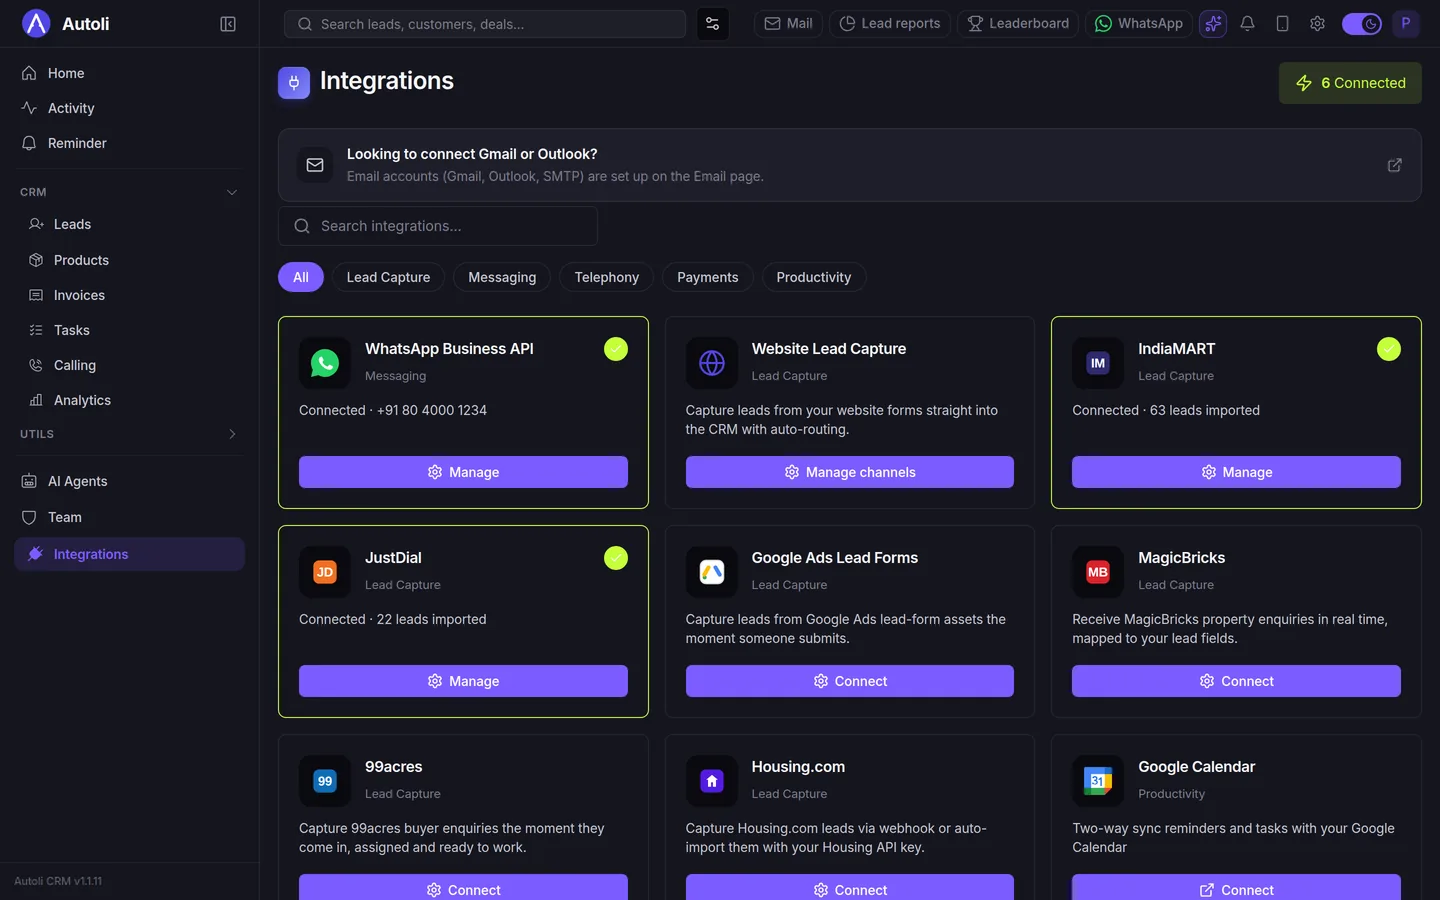Open Home in the sidebar
The width and height of the screenshot is (1440, 900).
coord(130,73)
